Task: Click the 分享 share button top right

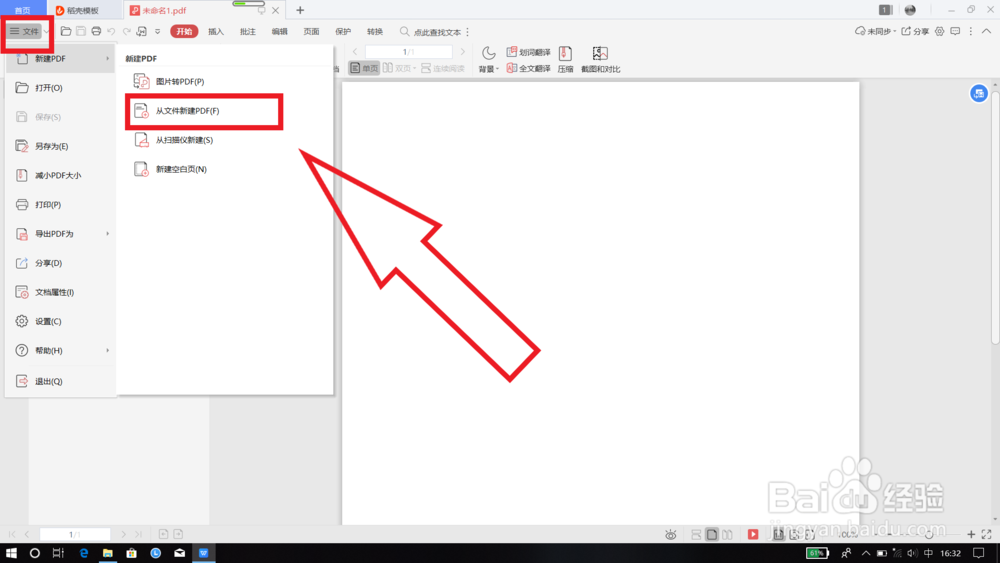Action: coord(915,31)
